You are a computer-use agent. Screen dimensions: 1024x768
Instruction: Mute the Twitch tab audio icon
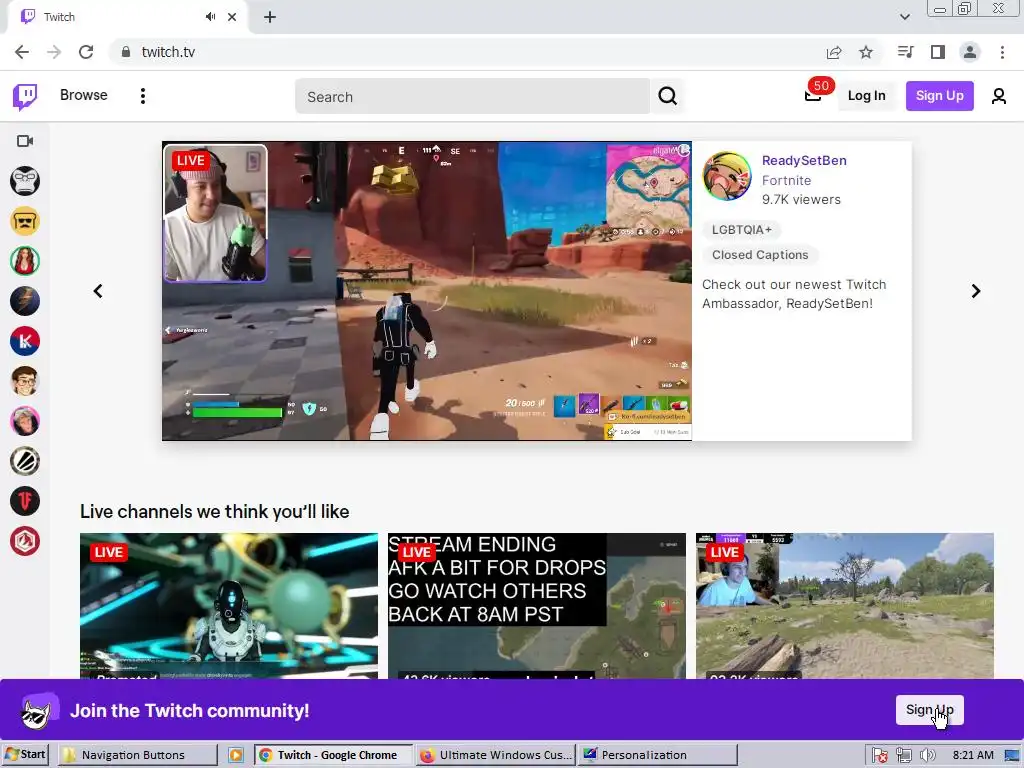click(210, 17)
